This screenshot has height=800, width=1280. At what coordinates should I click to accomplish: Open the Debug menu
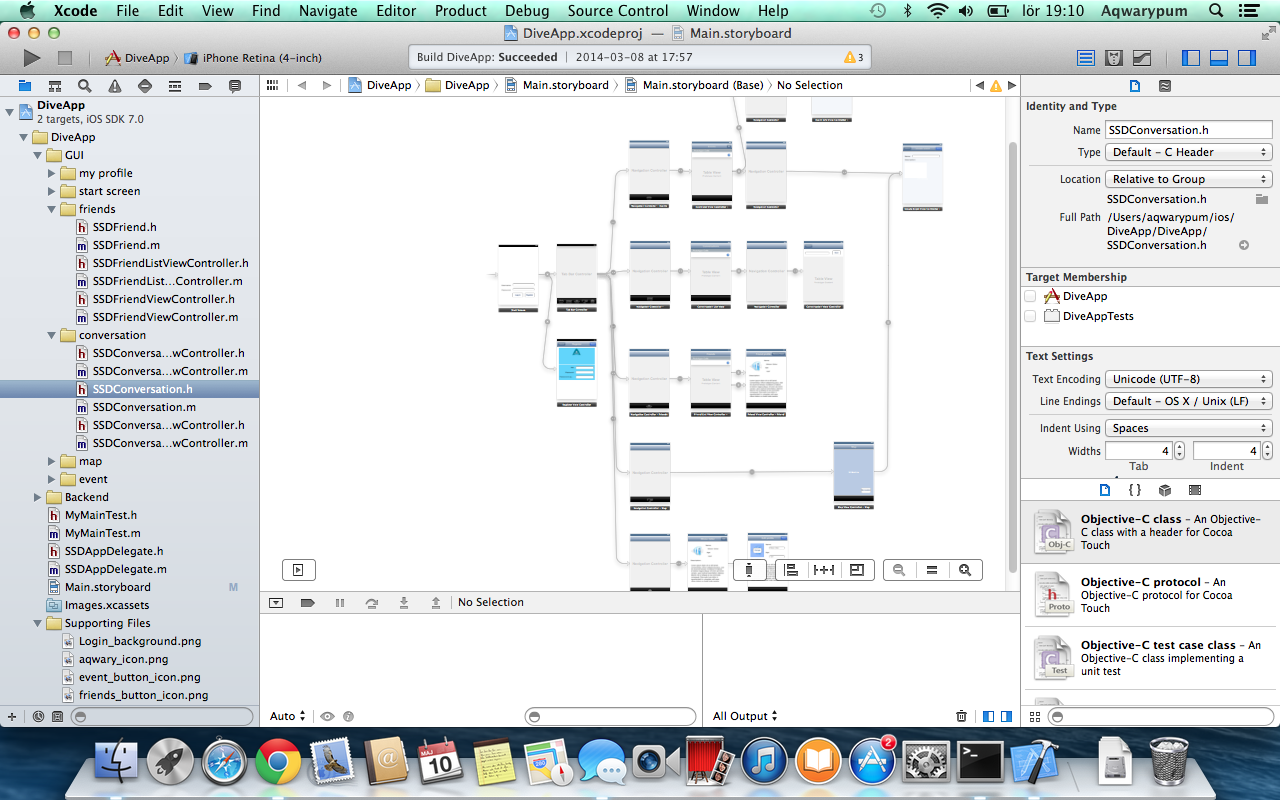point(527,11)
